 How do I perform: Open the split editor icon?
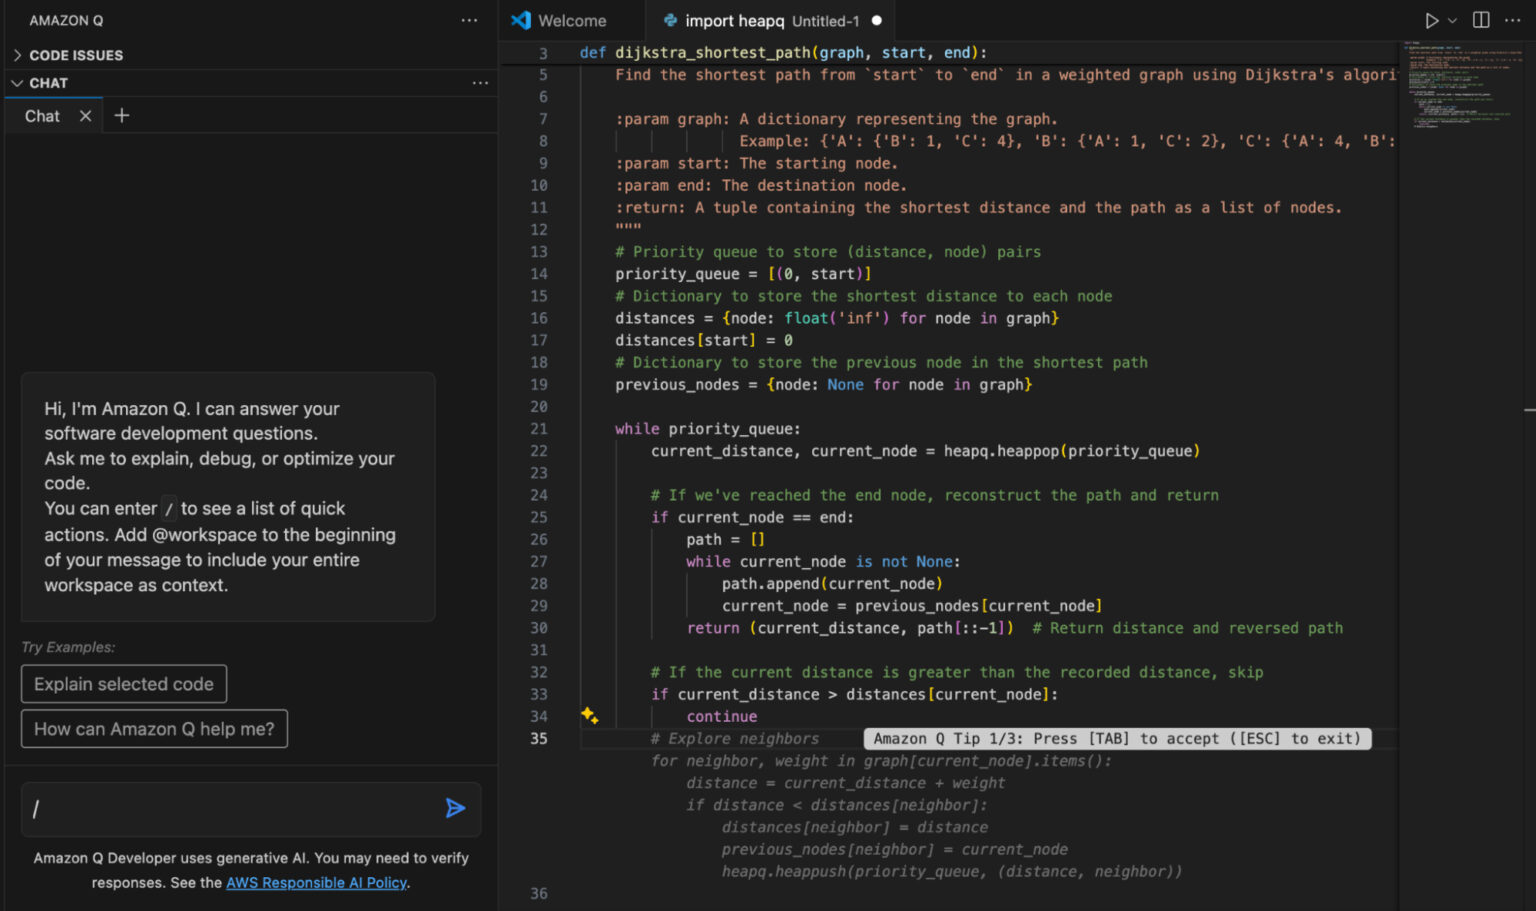pyautogui.click(x=1481, y=19)
